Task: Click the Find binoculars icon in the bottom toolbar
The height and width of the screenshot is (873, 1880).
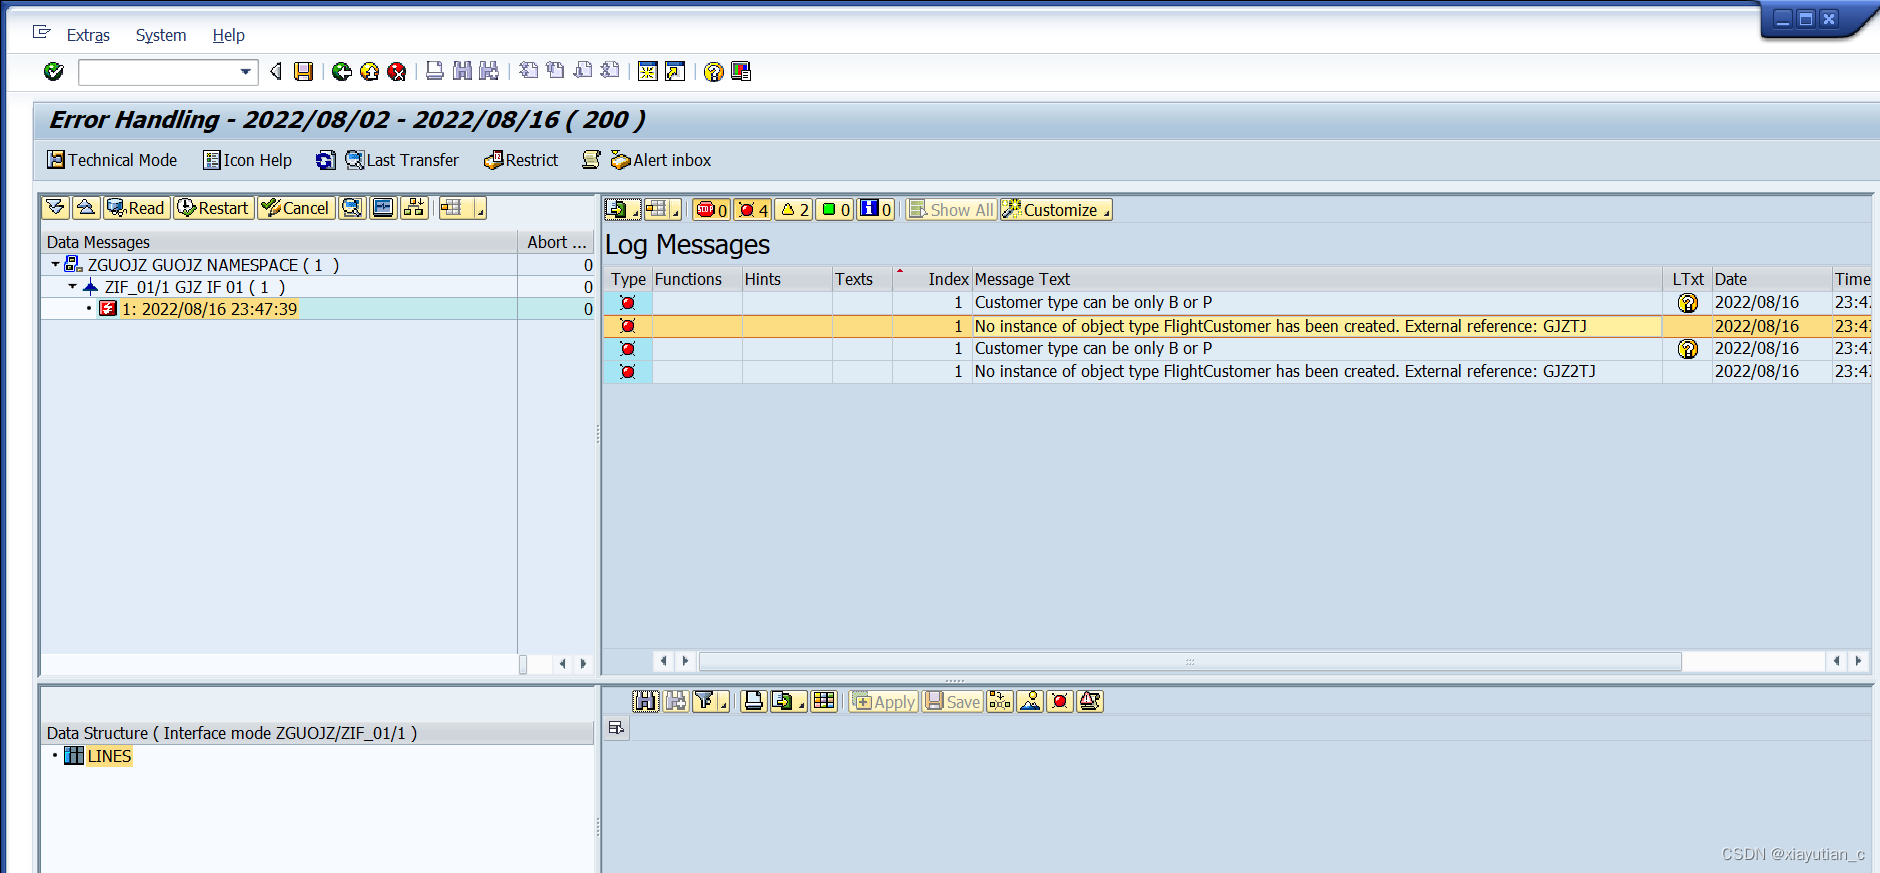Action: 645,701
